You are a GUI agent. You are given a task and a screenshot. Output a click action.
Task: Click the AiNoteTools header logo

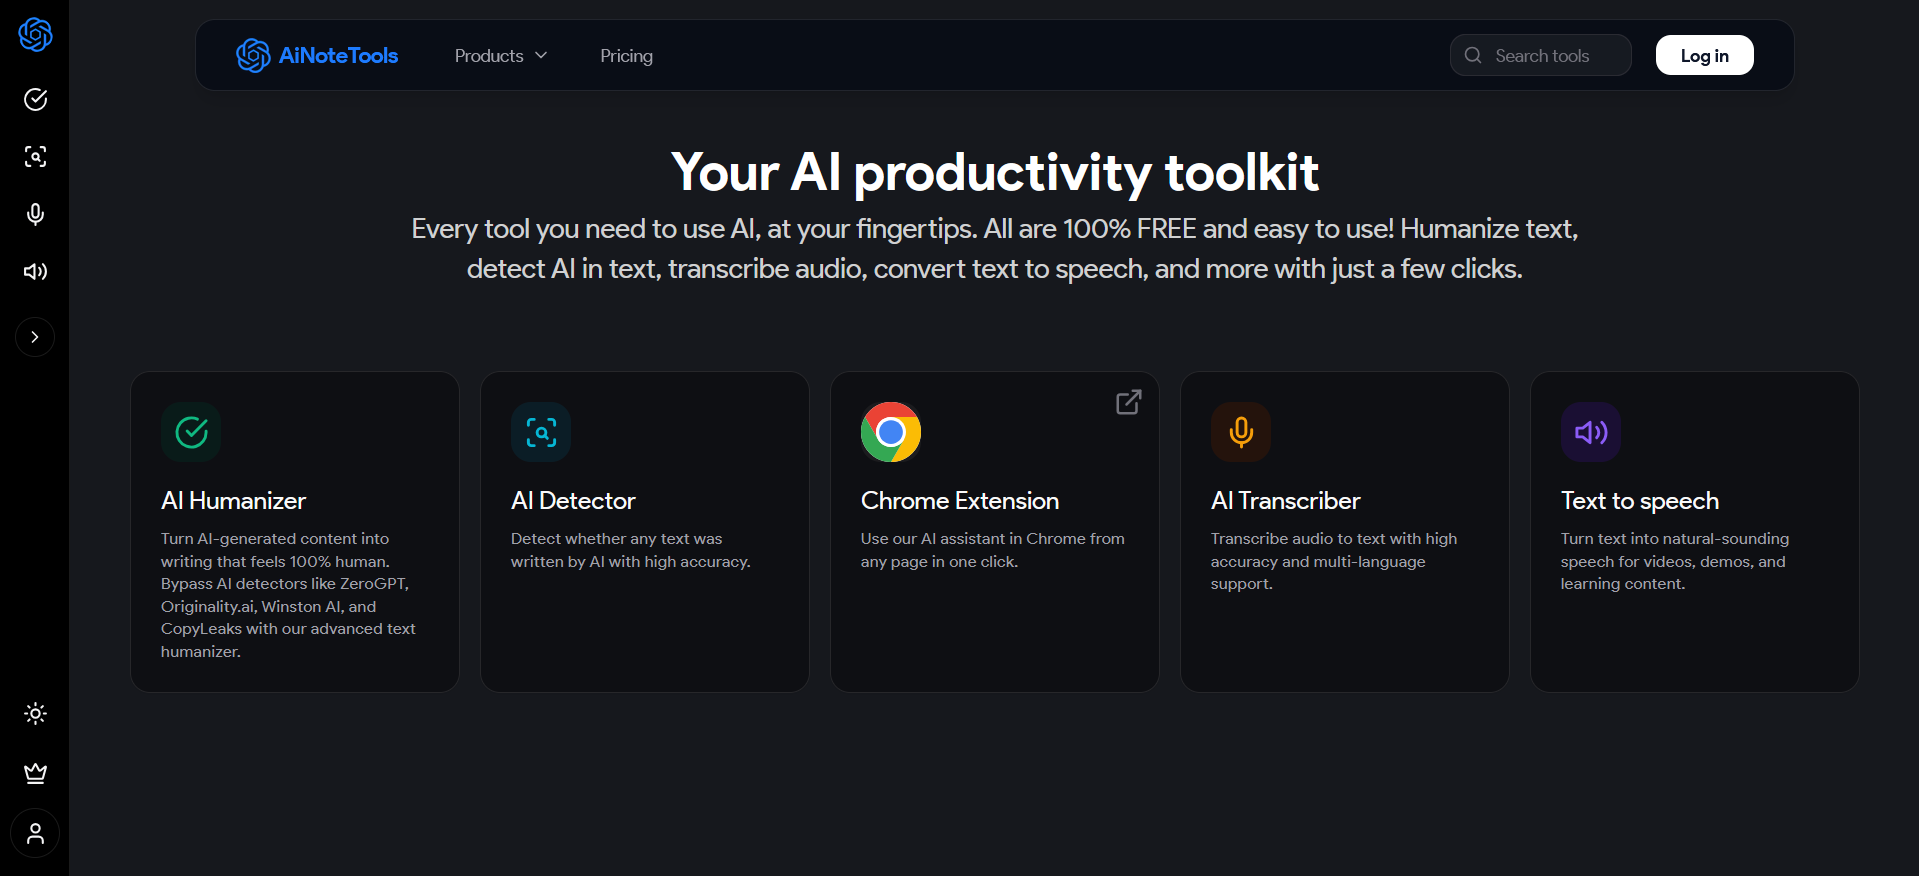[x=317, y=55]
